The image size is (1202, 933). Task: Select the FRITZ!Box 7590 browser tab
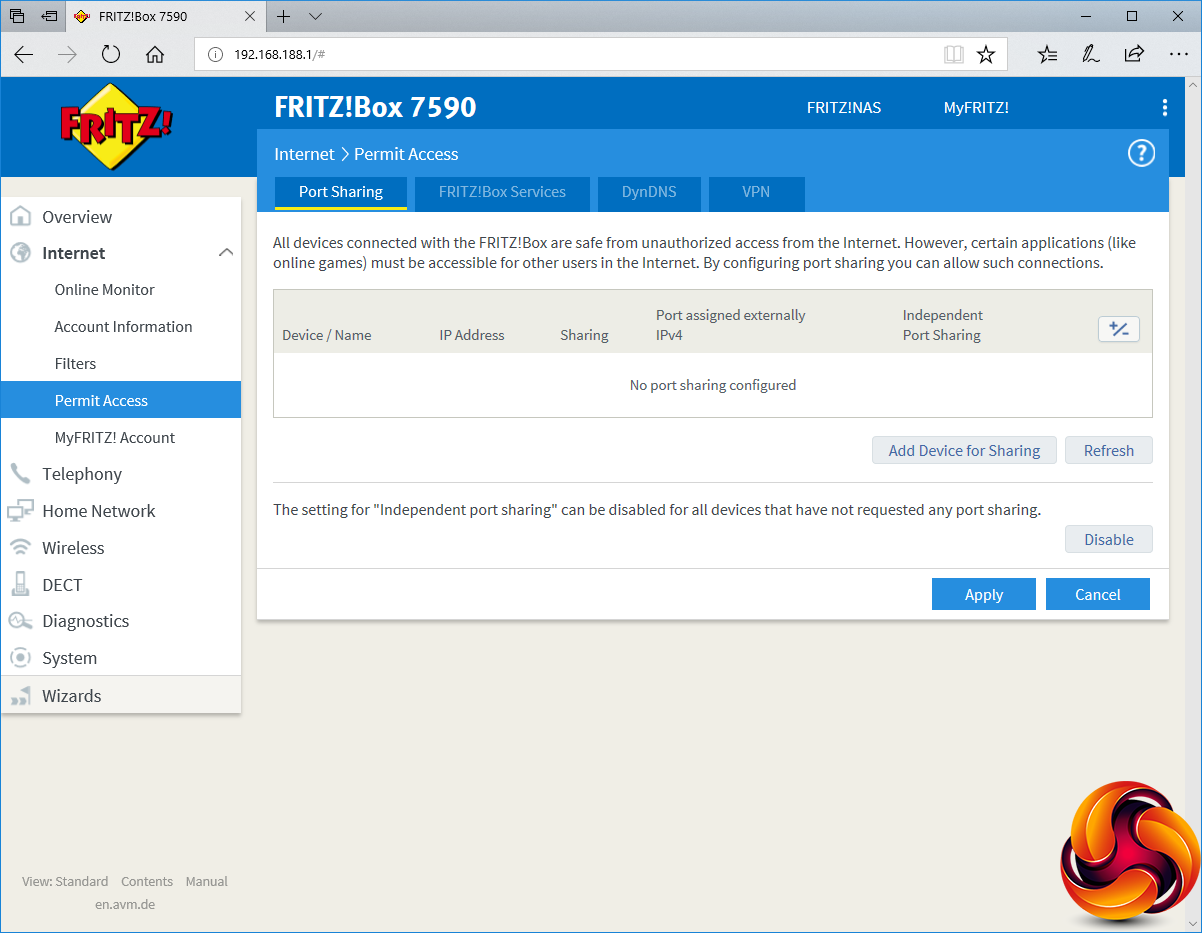click(x=166, y=17)
